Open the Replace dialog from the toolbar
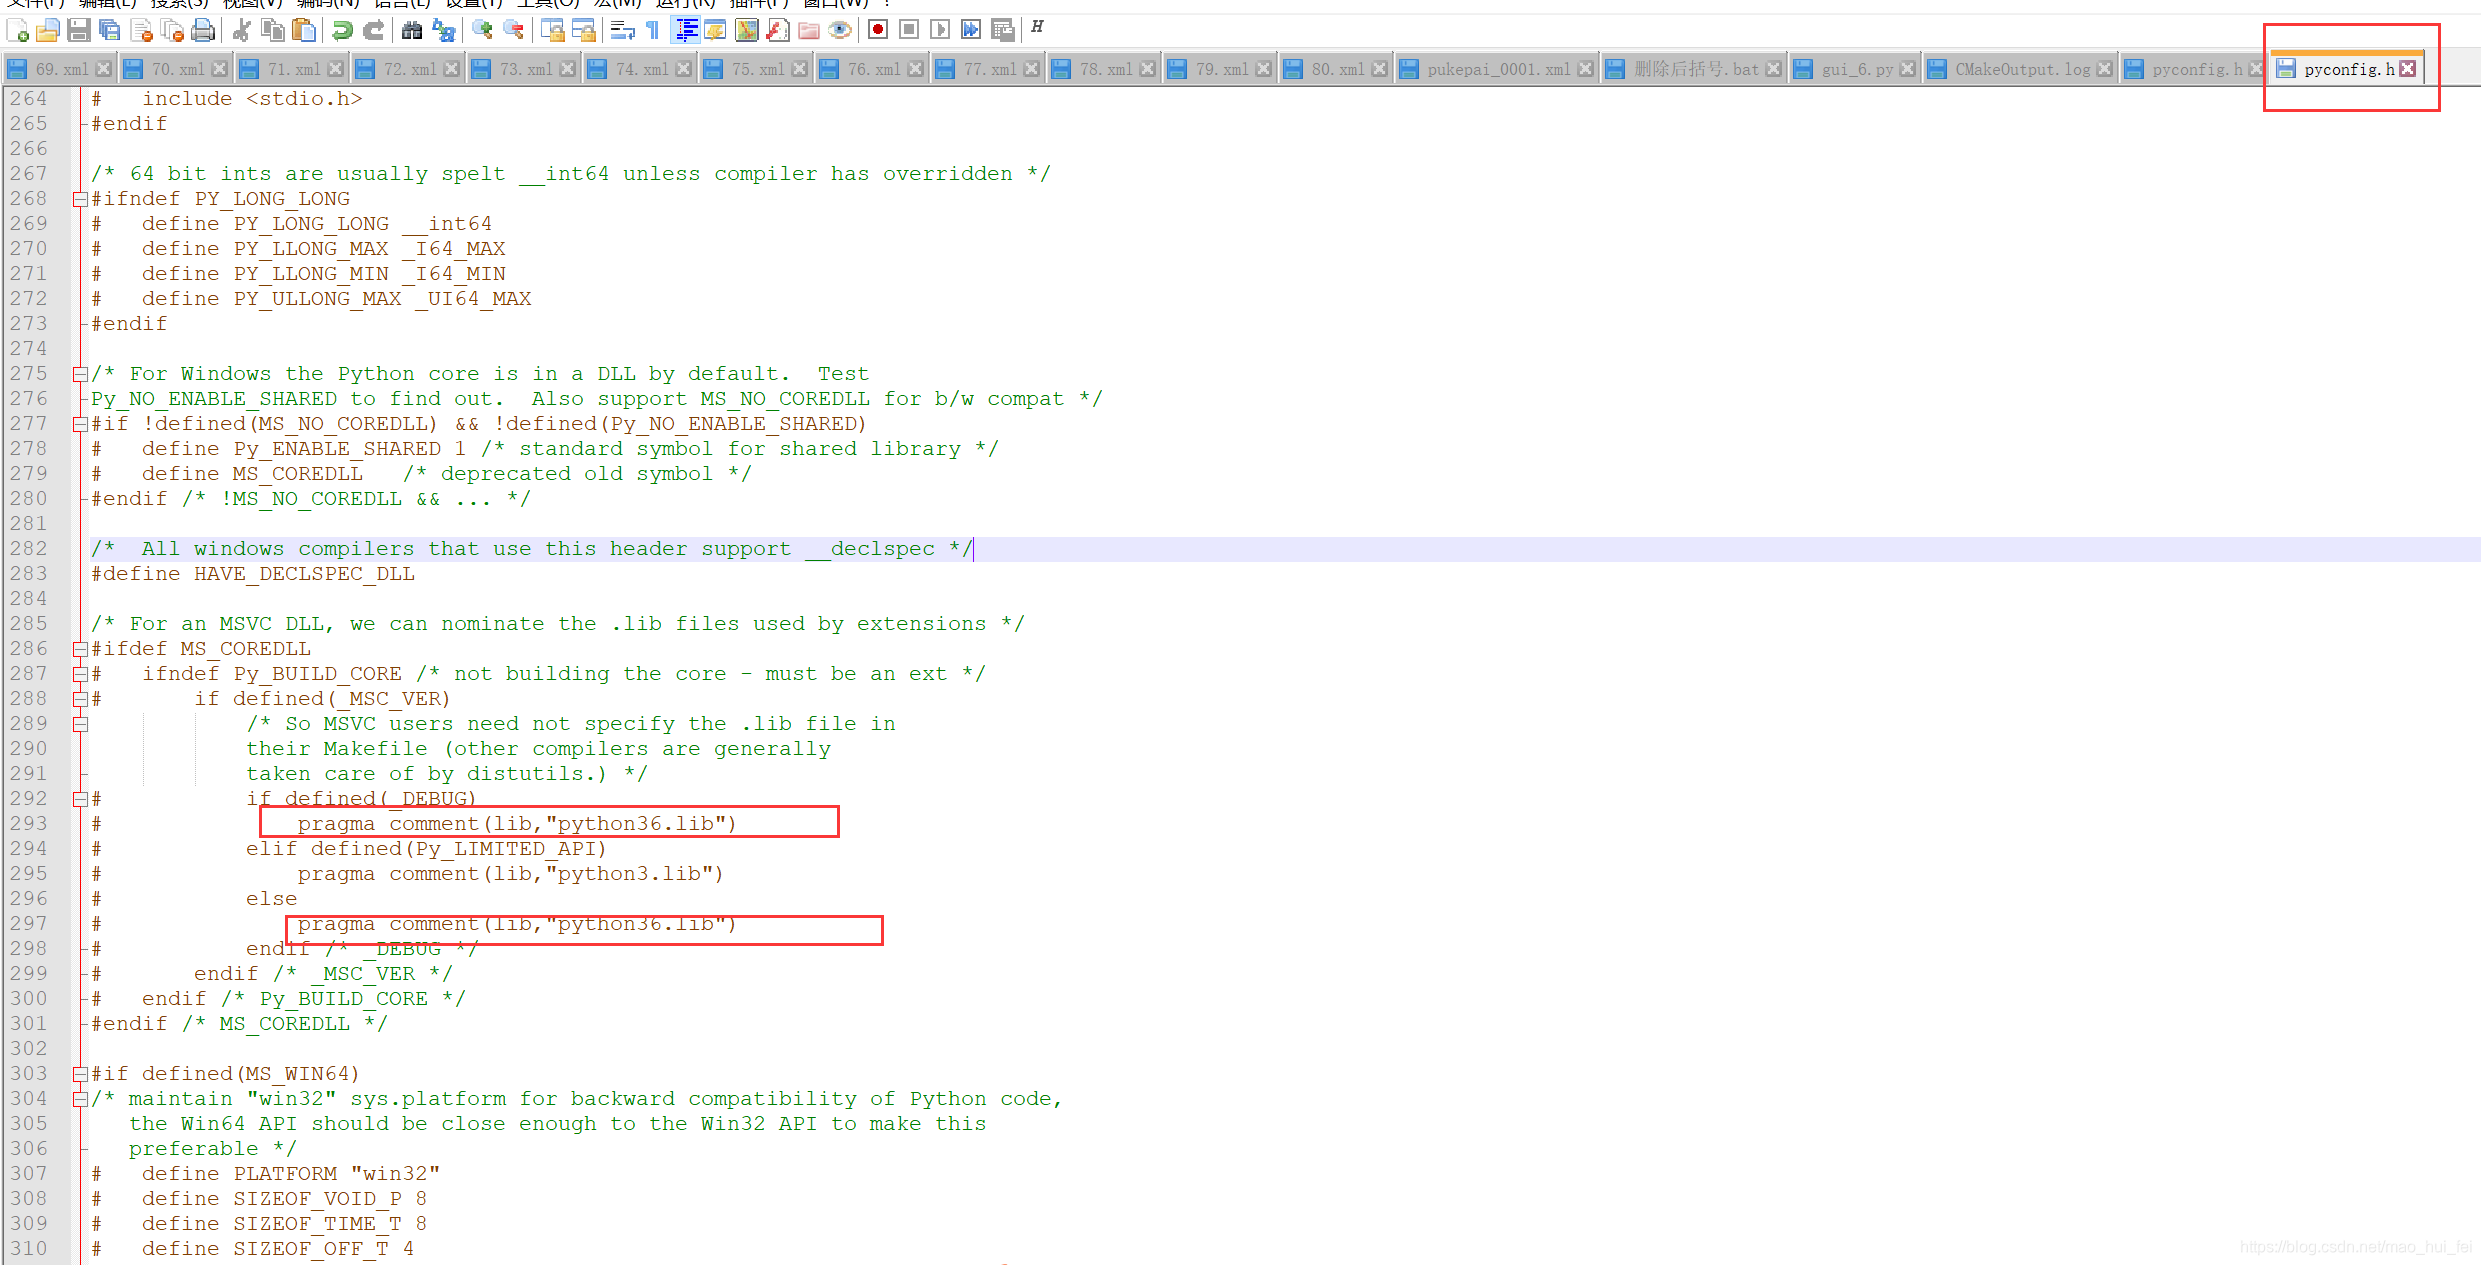2481x1265 pixels. pos(443,30)
